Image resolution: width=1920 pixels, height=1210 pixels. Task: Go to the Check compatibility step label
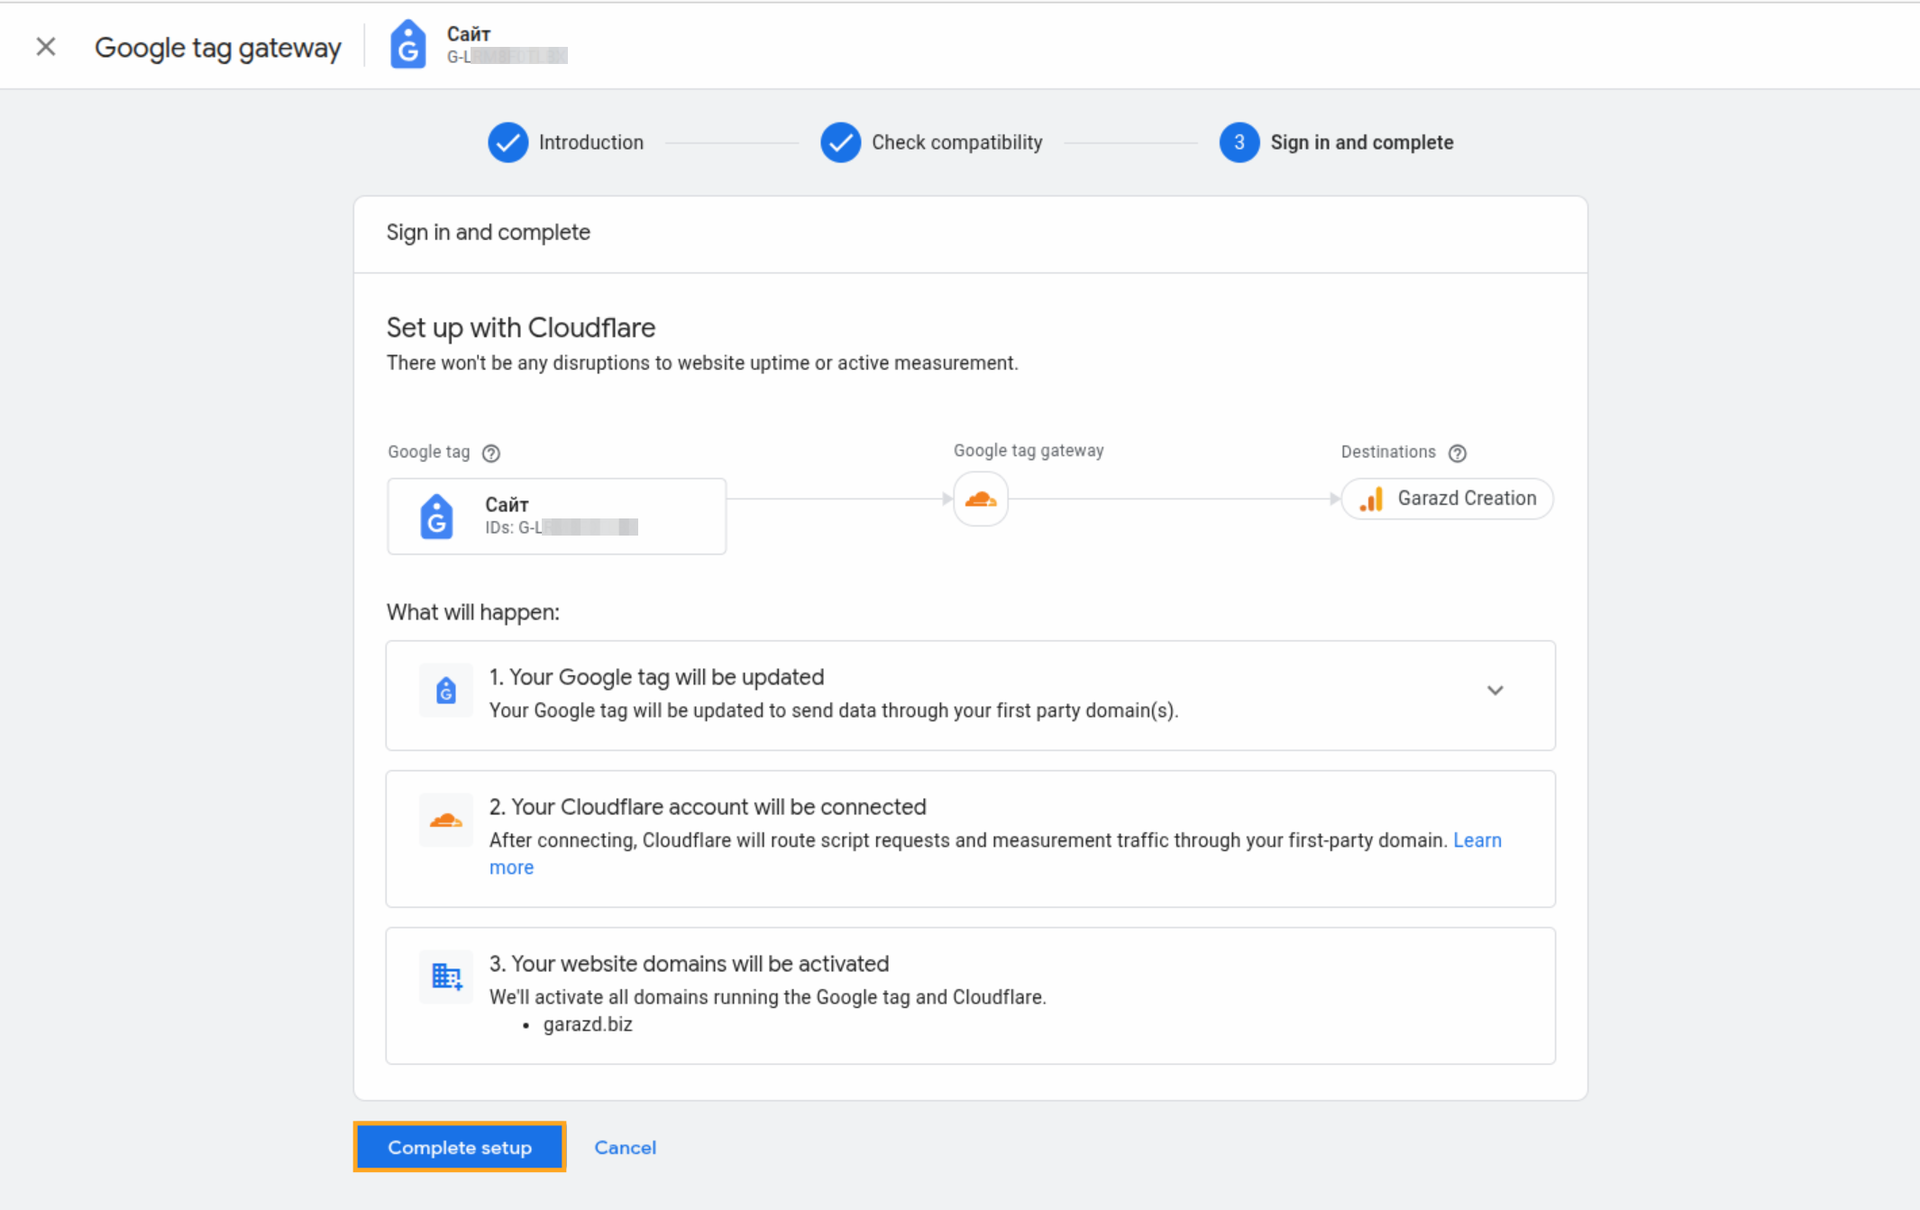[956, 142]
